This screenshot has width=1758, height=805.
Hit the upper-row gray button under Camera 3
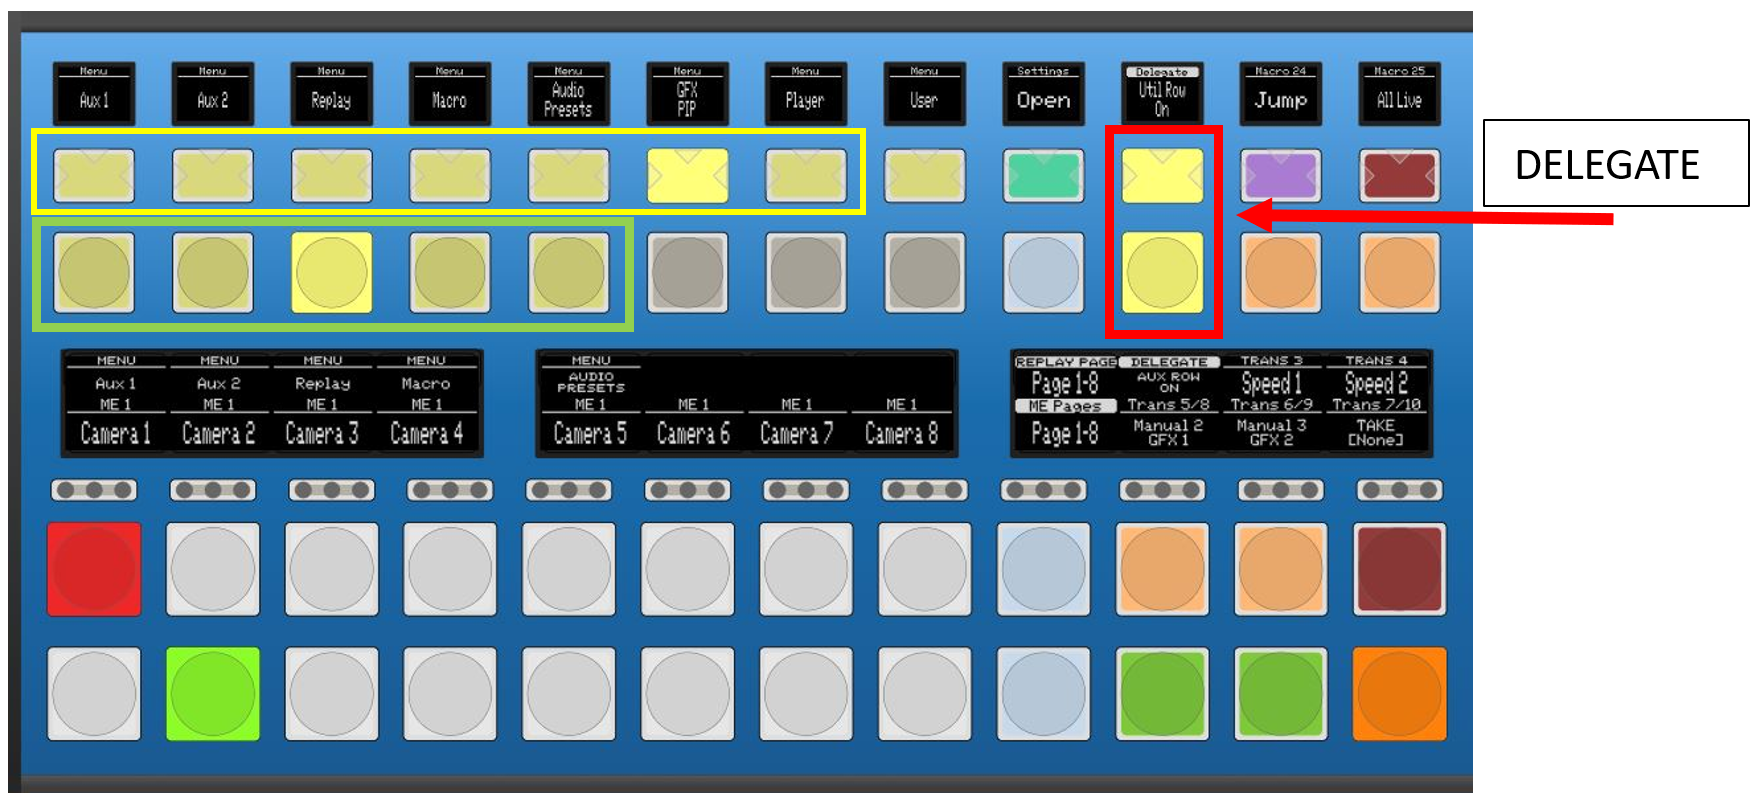click(332, 569)
